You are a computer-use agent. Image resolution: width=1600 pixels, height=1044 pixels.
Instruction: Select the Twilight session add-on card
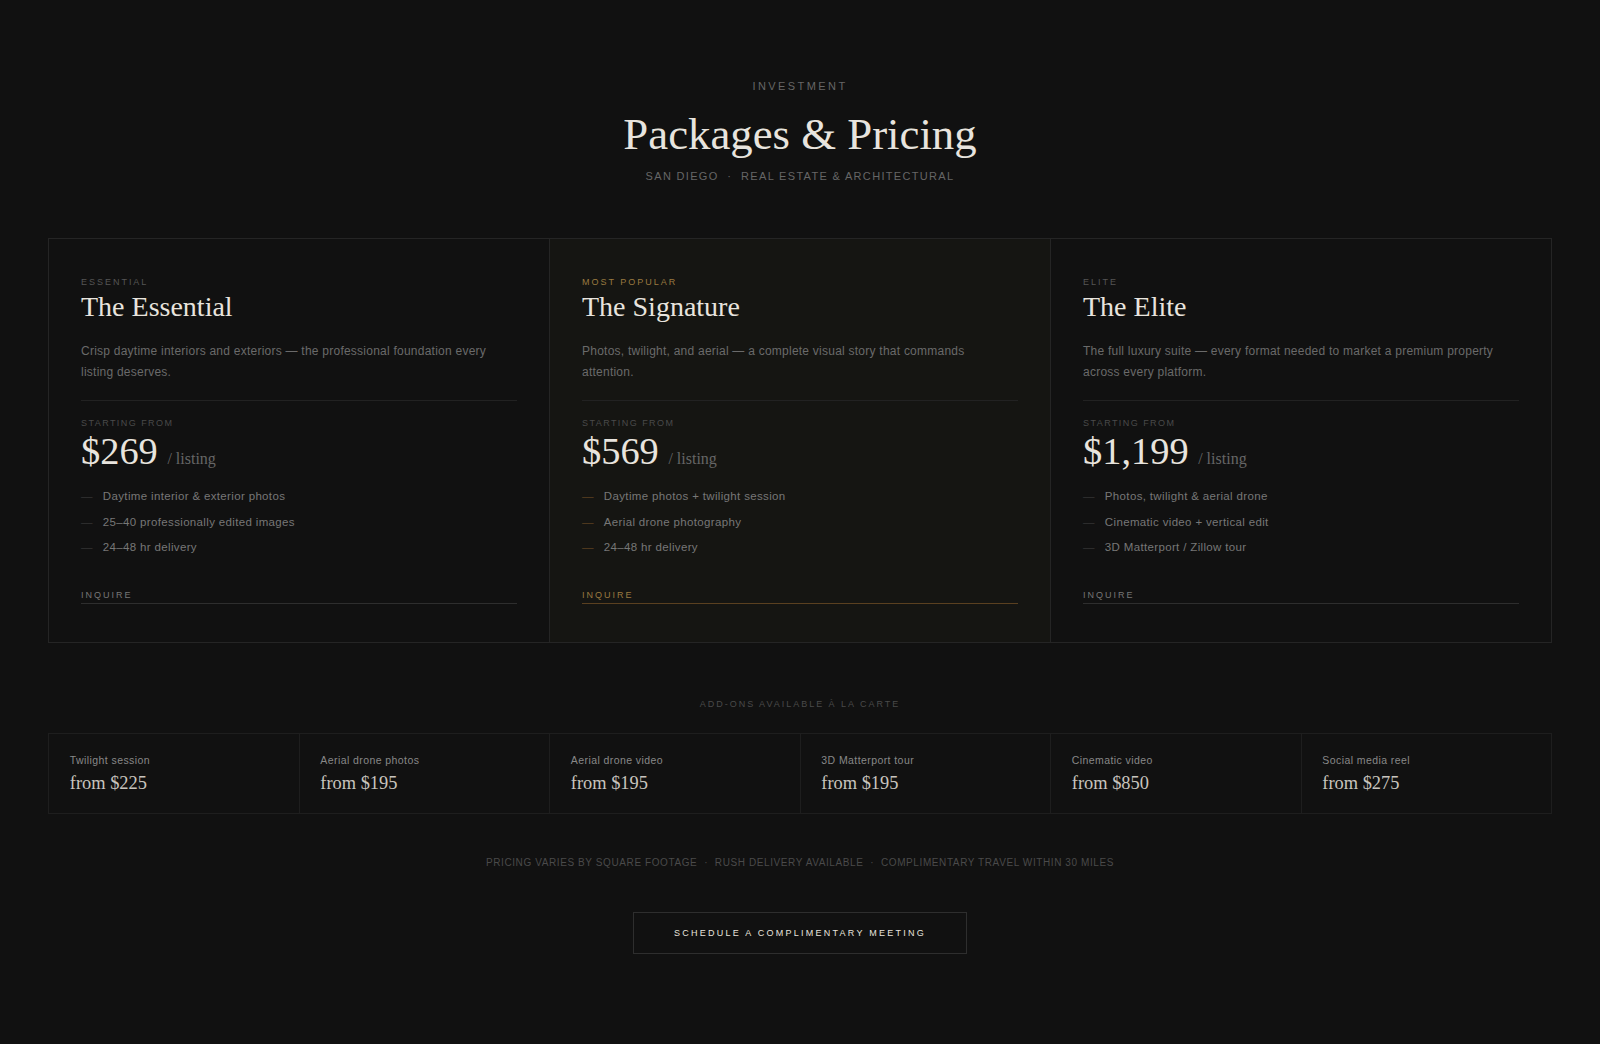pyautogui.click(x=174, y=773)
